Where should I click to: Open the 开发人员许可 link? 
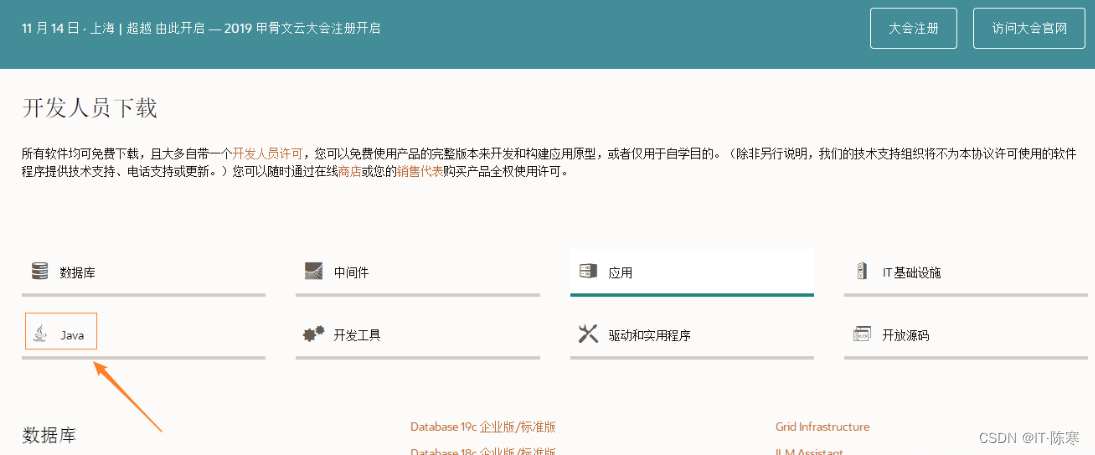click(x=267, y=153)
